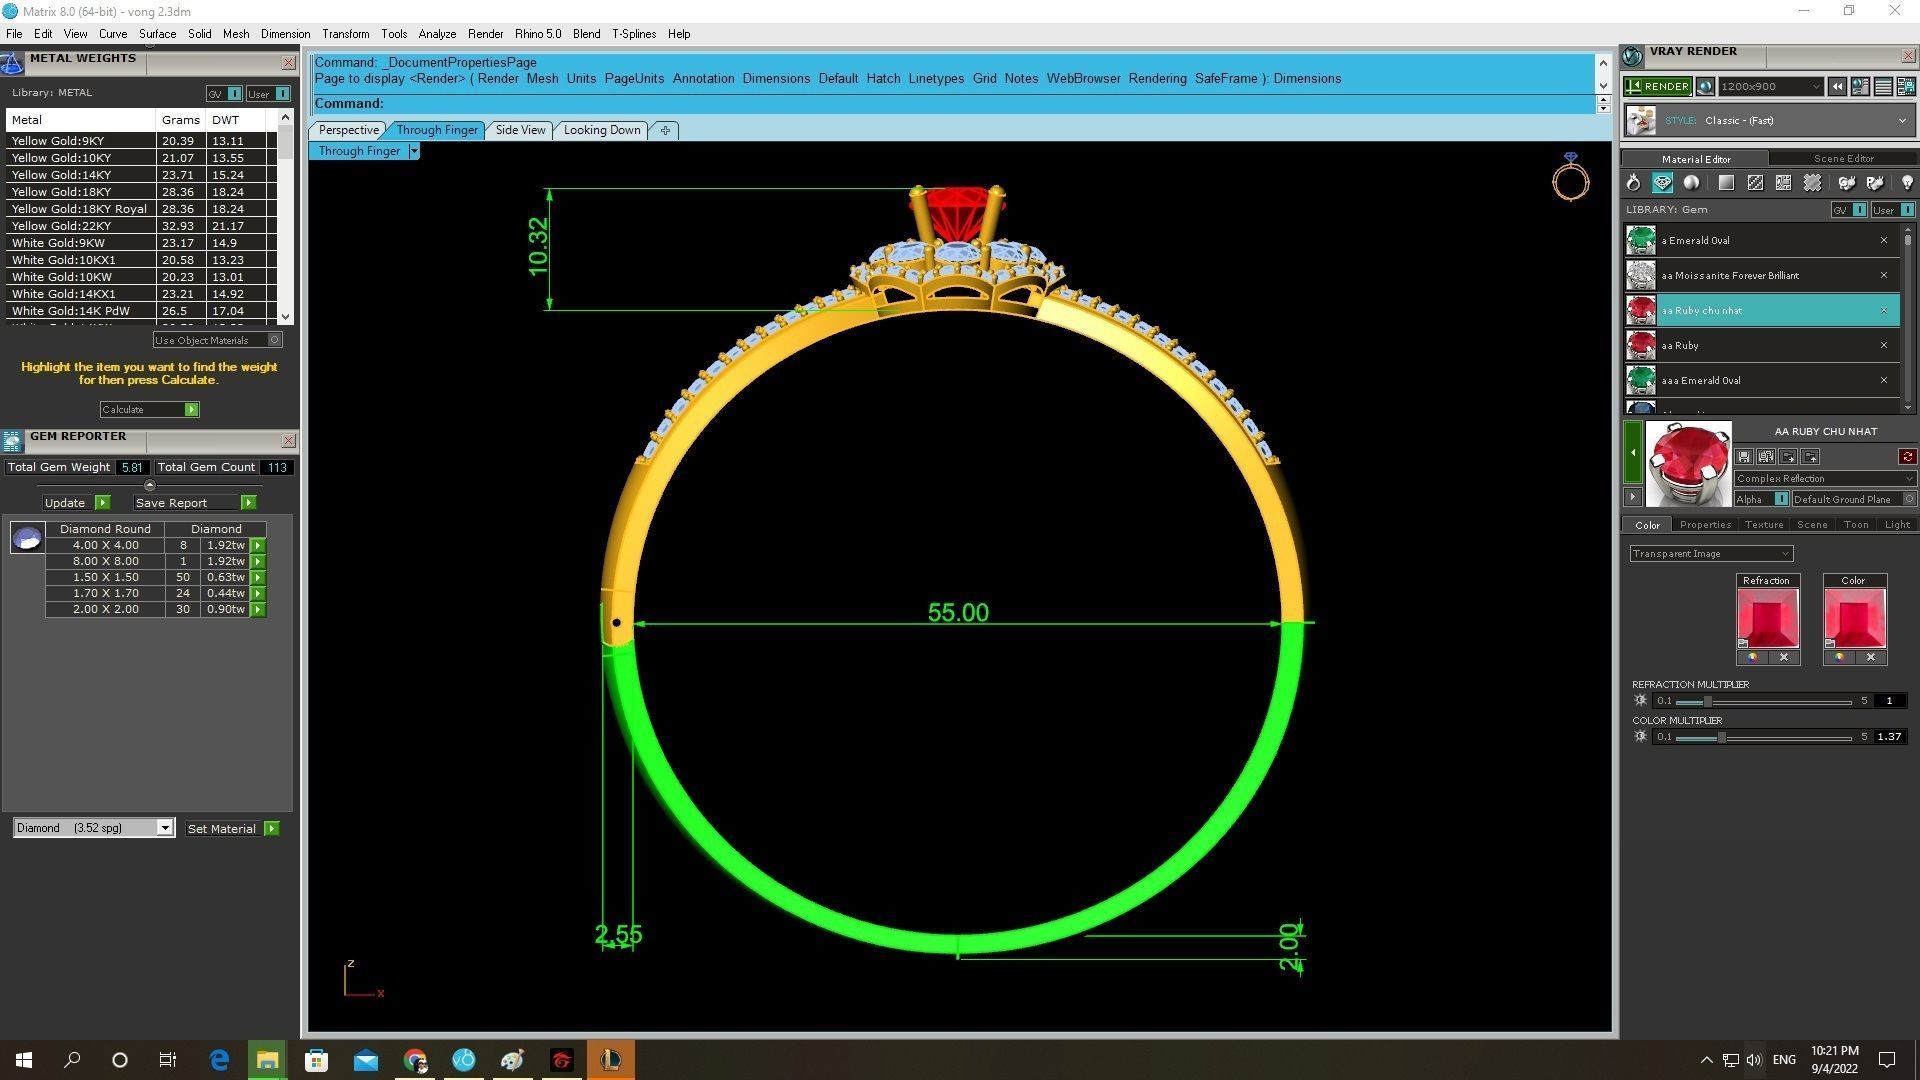Open the T-Splines menu
1920x1080 pixels.
coord(634,34)
